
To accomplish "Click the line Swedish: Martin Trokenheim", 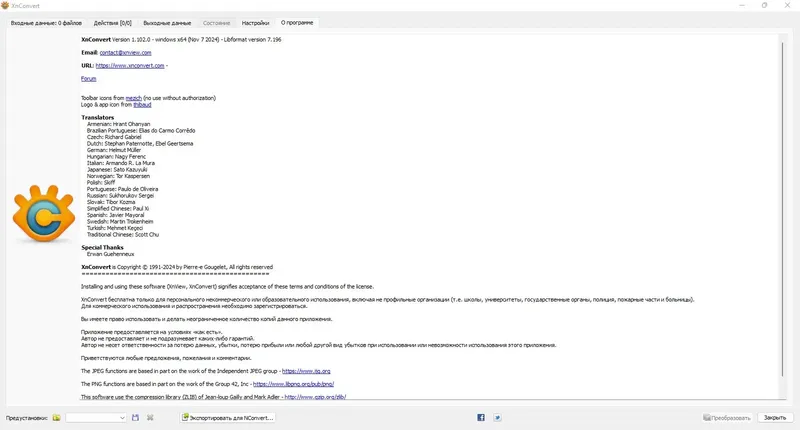I will pos(120,221).
